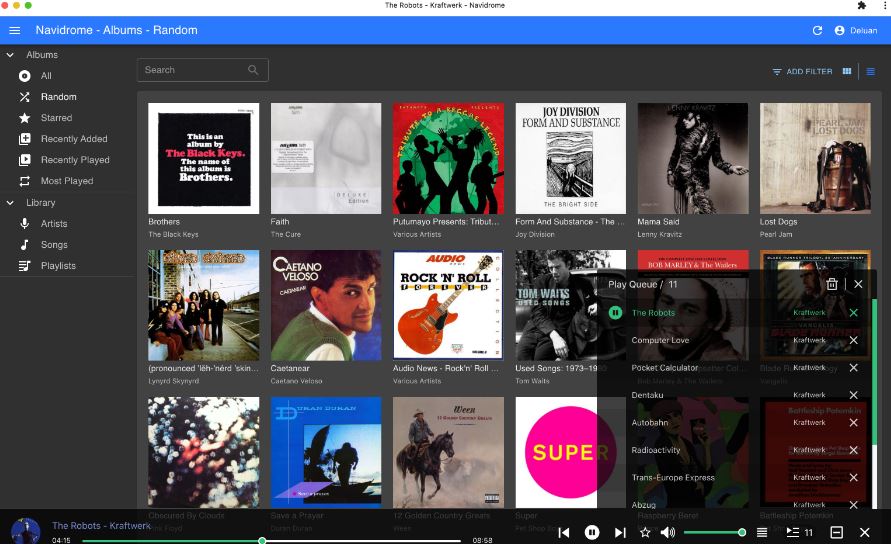891x544 pixels.
Task: Remove Pocket Calculator from the queue
Action: tap(853, 368)
